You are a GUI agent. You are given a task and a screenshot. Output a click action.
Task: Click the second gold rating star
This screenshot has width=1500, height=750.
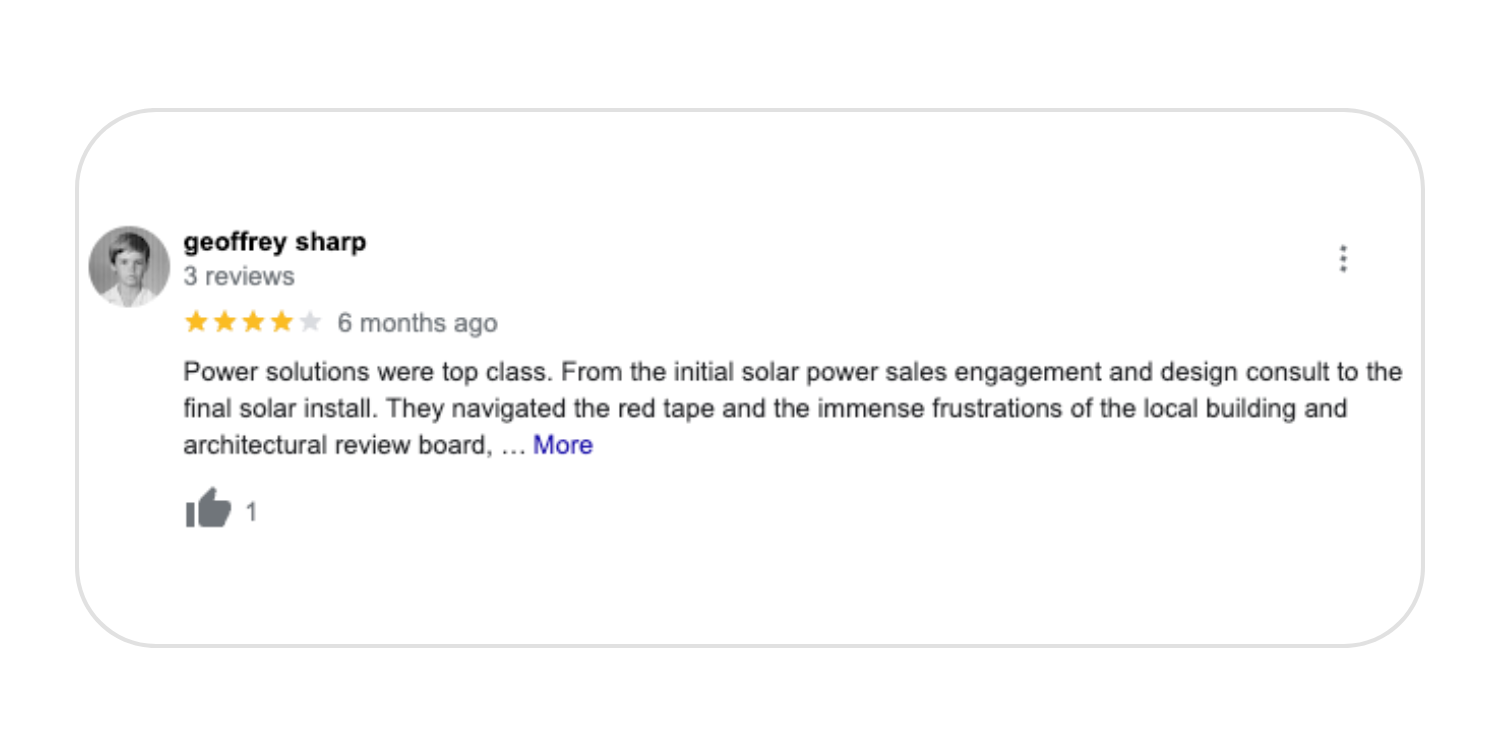tap(225, 322)
